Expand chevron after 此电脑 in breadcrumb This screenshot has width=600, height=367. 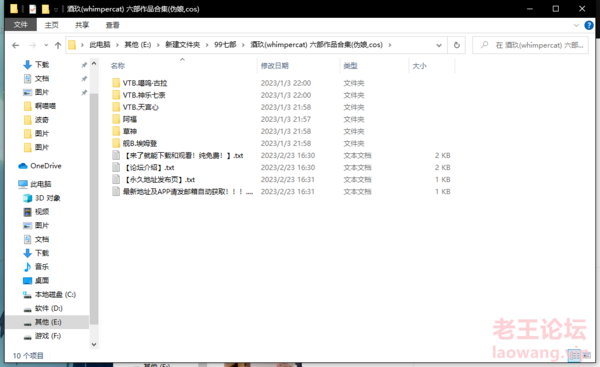click(x=117, y=45)
